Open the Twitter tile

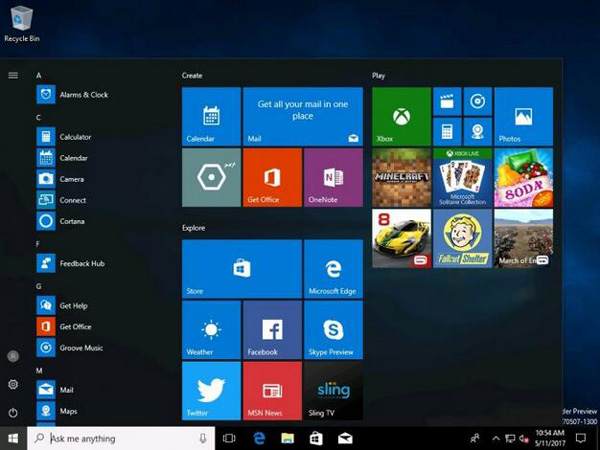(211, 391)
